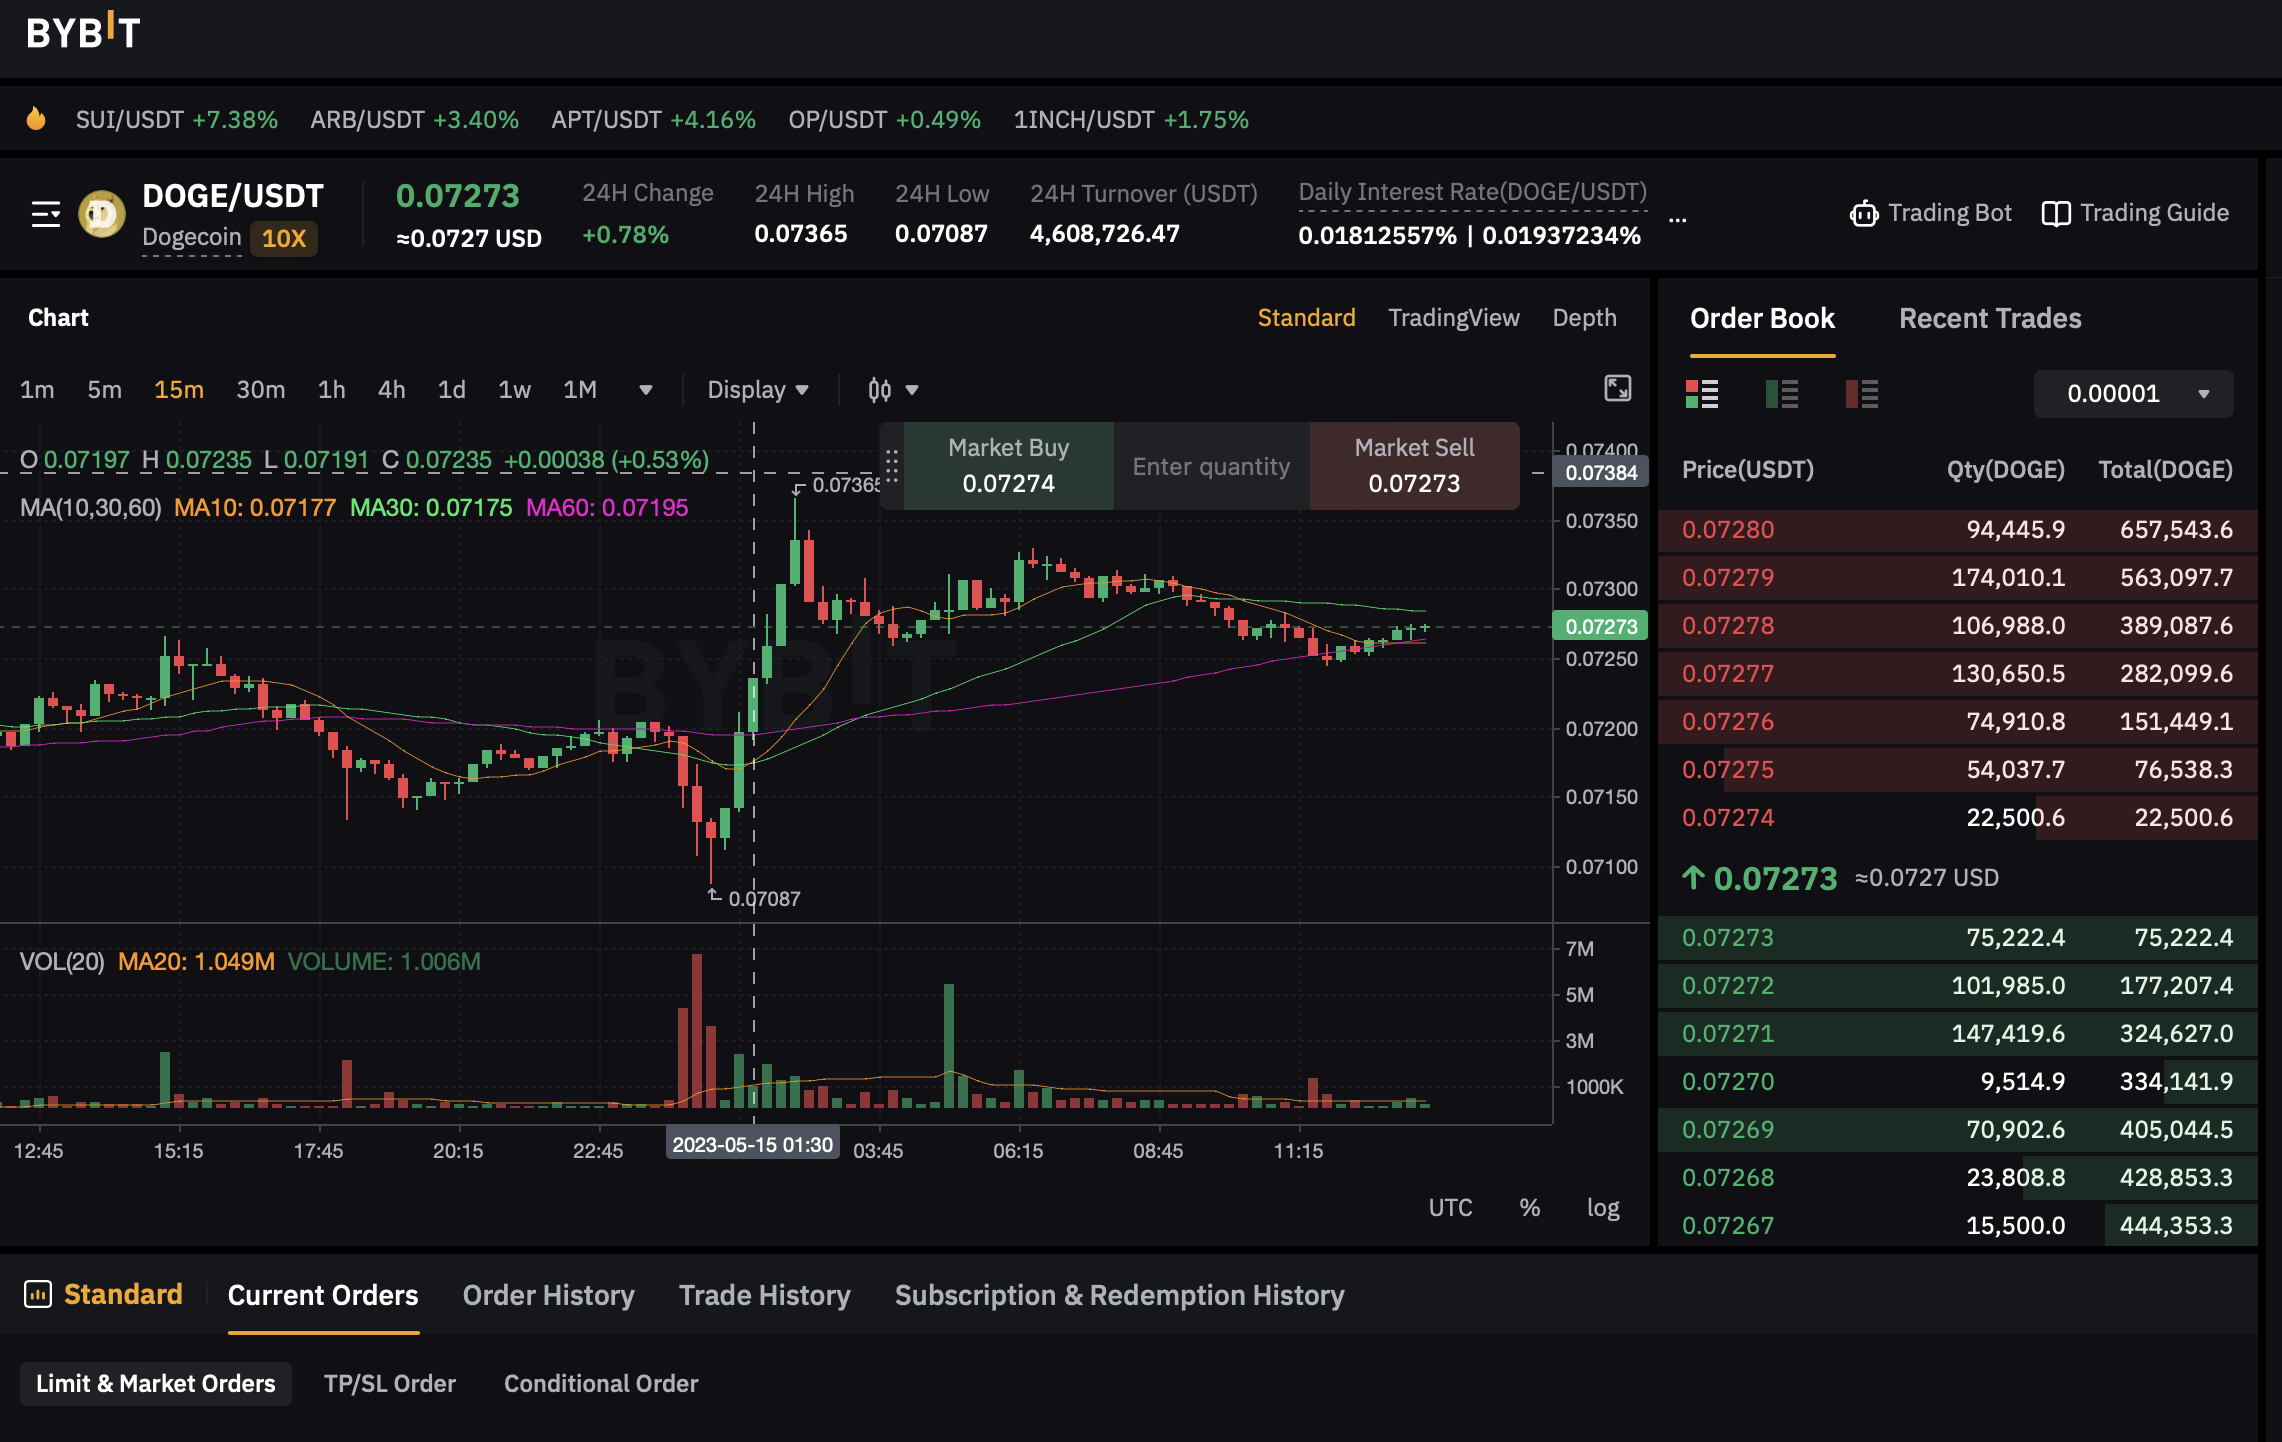Image resolution: width=2282 pixels, height=1442 pixels.
Task: Click the Dogecoin coin icon
Action: tap(102, 214)
